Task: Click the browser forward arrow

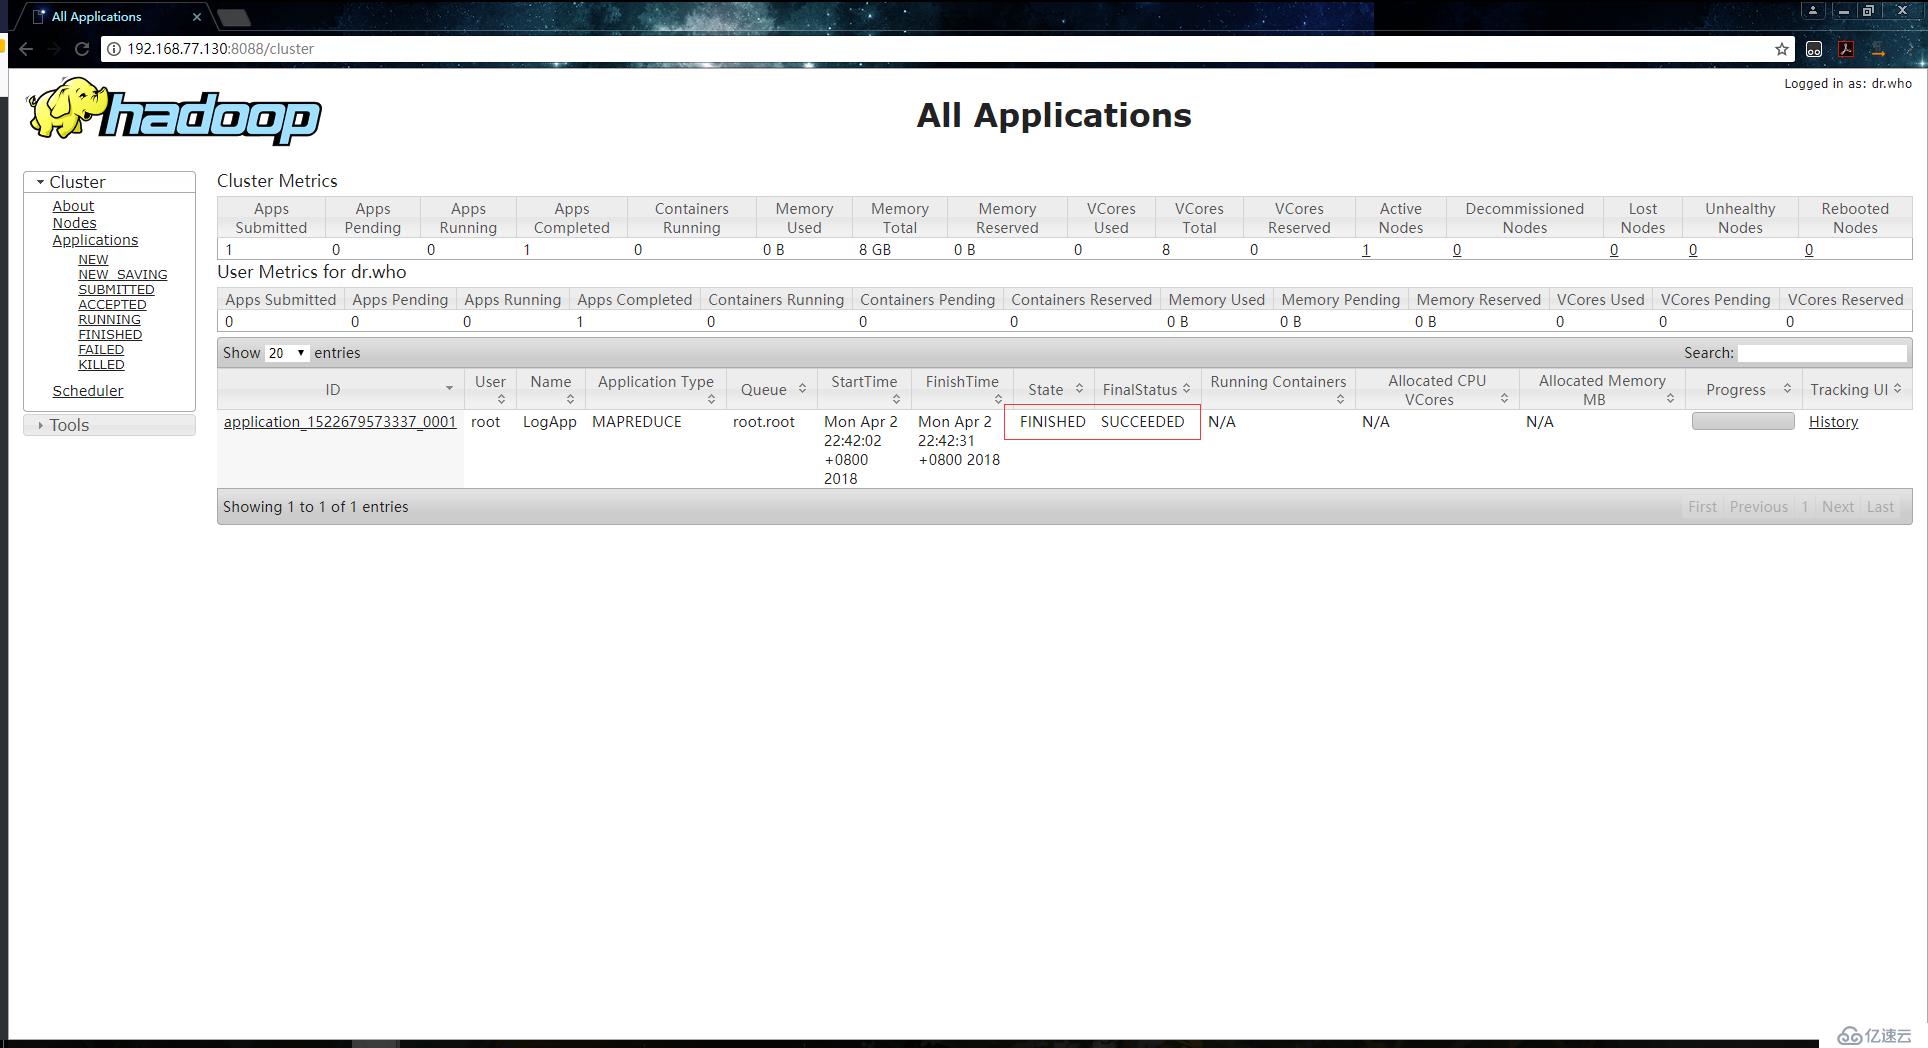Action: coord(54,49)
